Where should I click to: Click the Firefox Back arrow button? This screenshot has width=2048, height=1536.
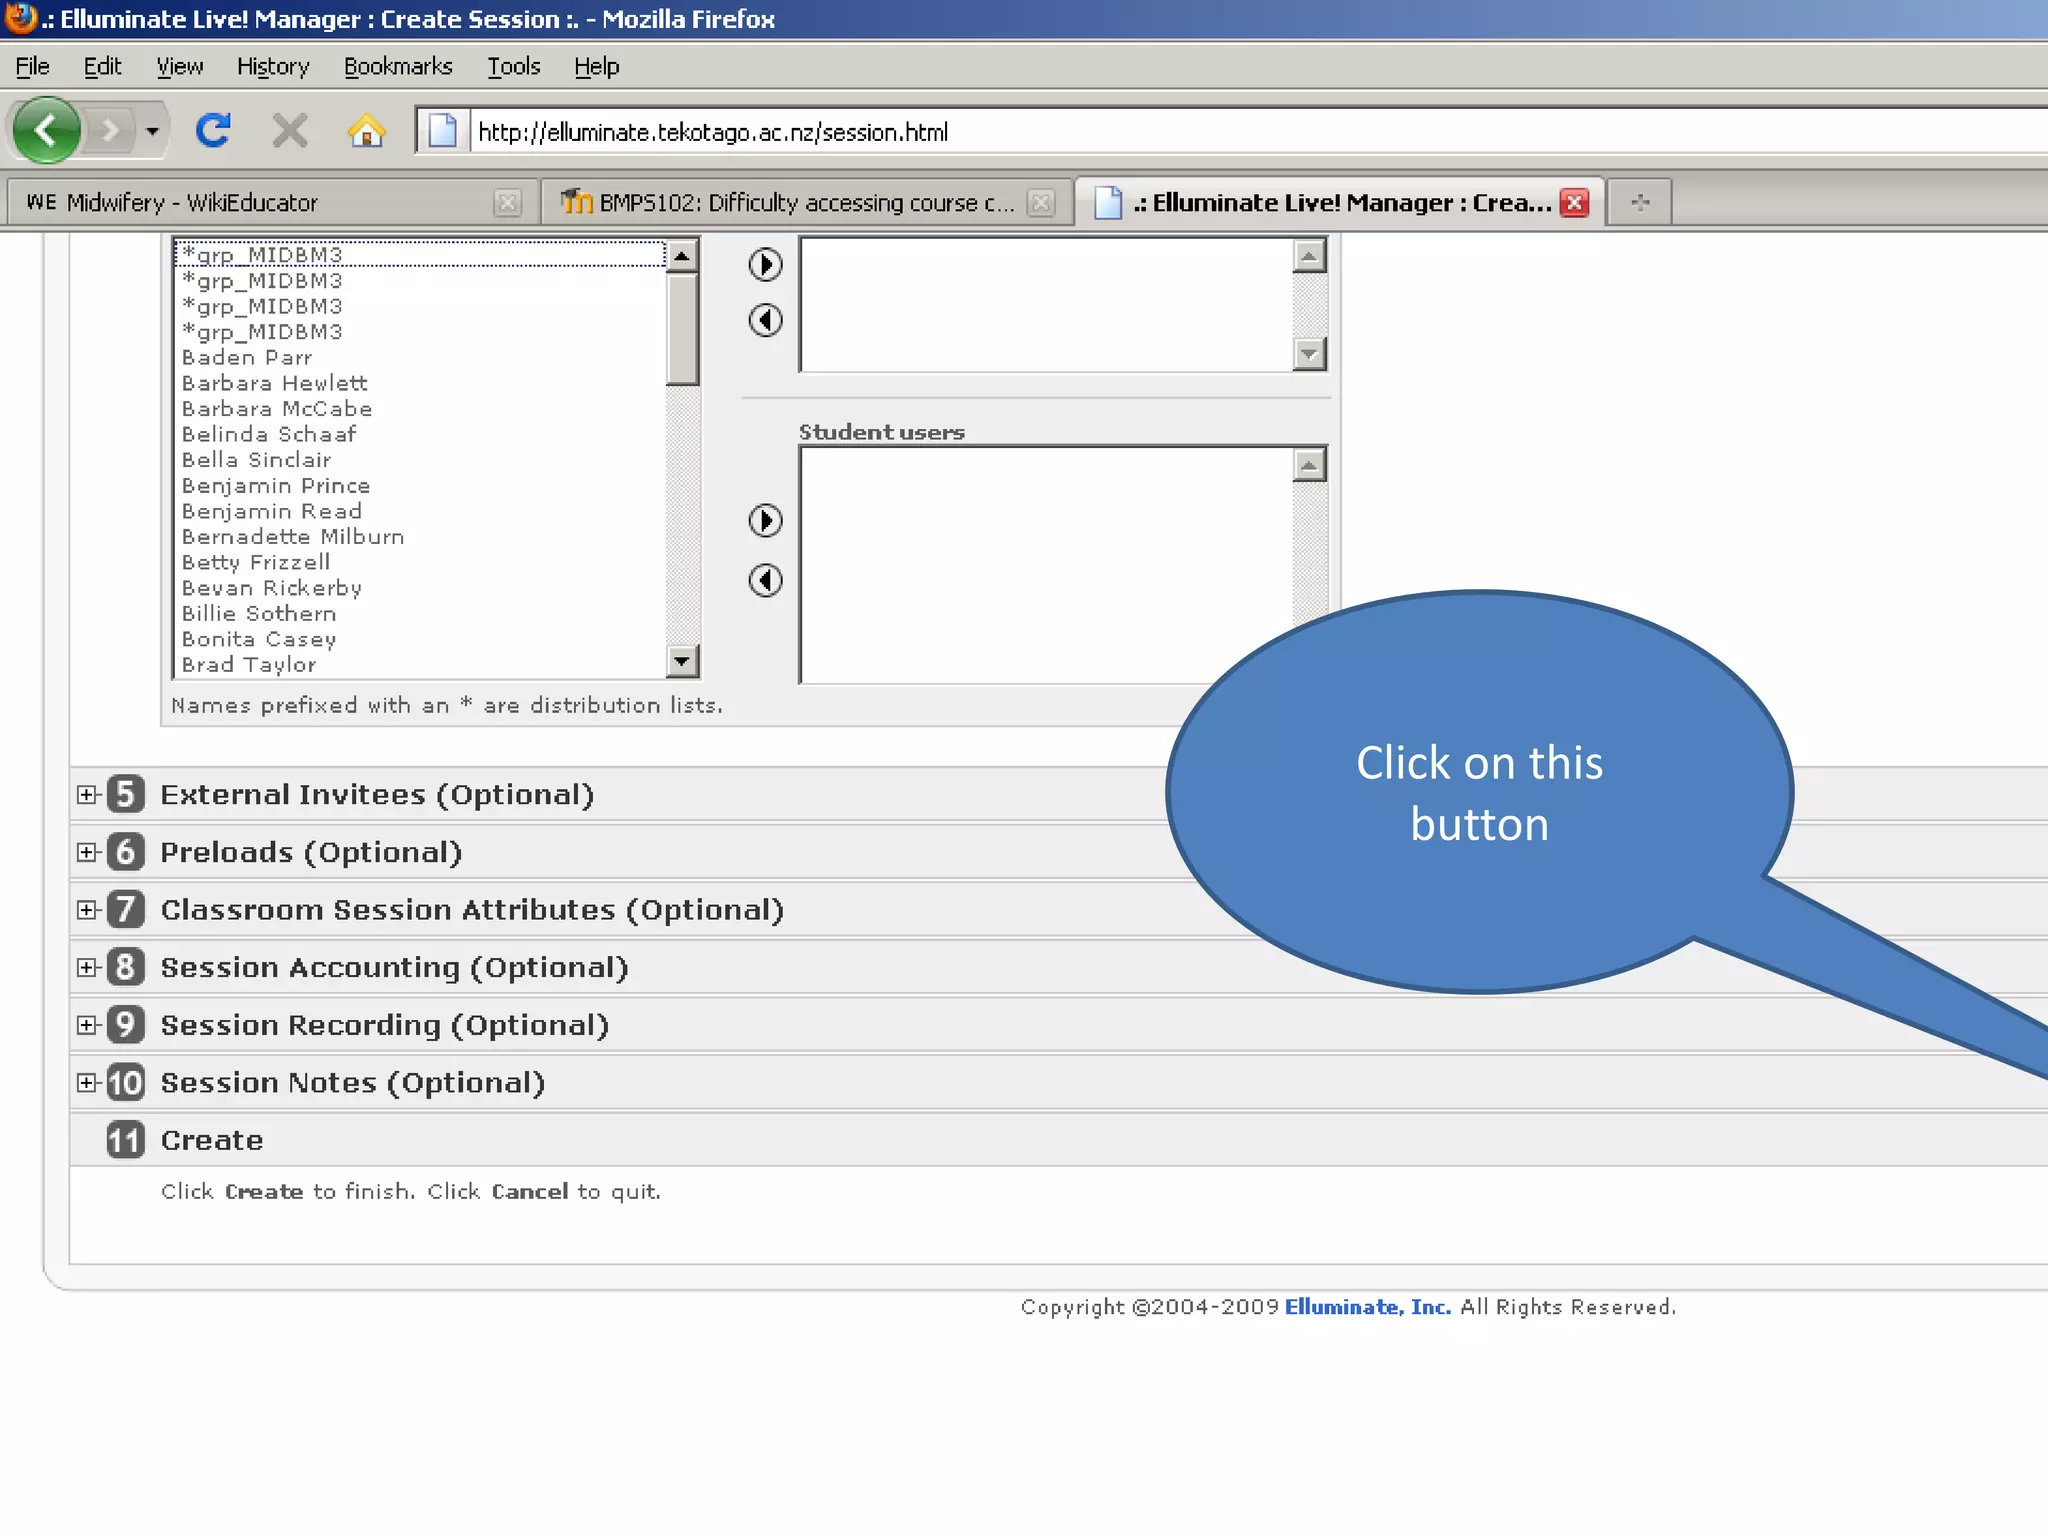click(x=46, y=130)
